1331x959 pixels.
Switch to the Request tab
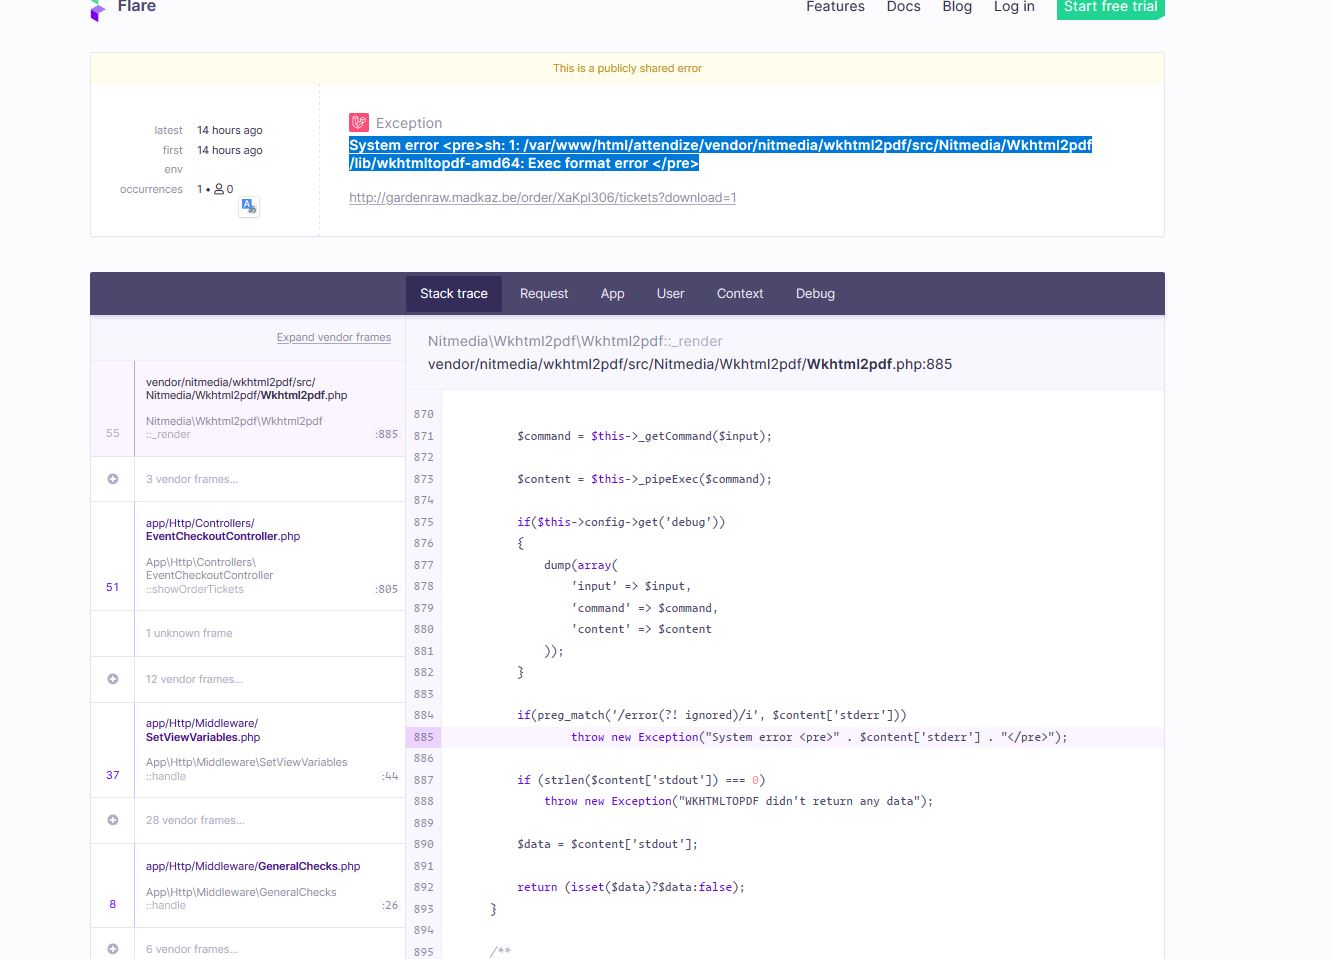[544, 294]
